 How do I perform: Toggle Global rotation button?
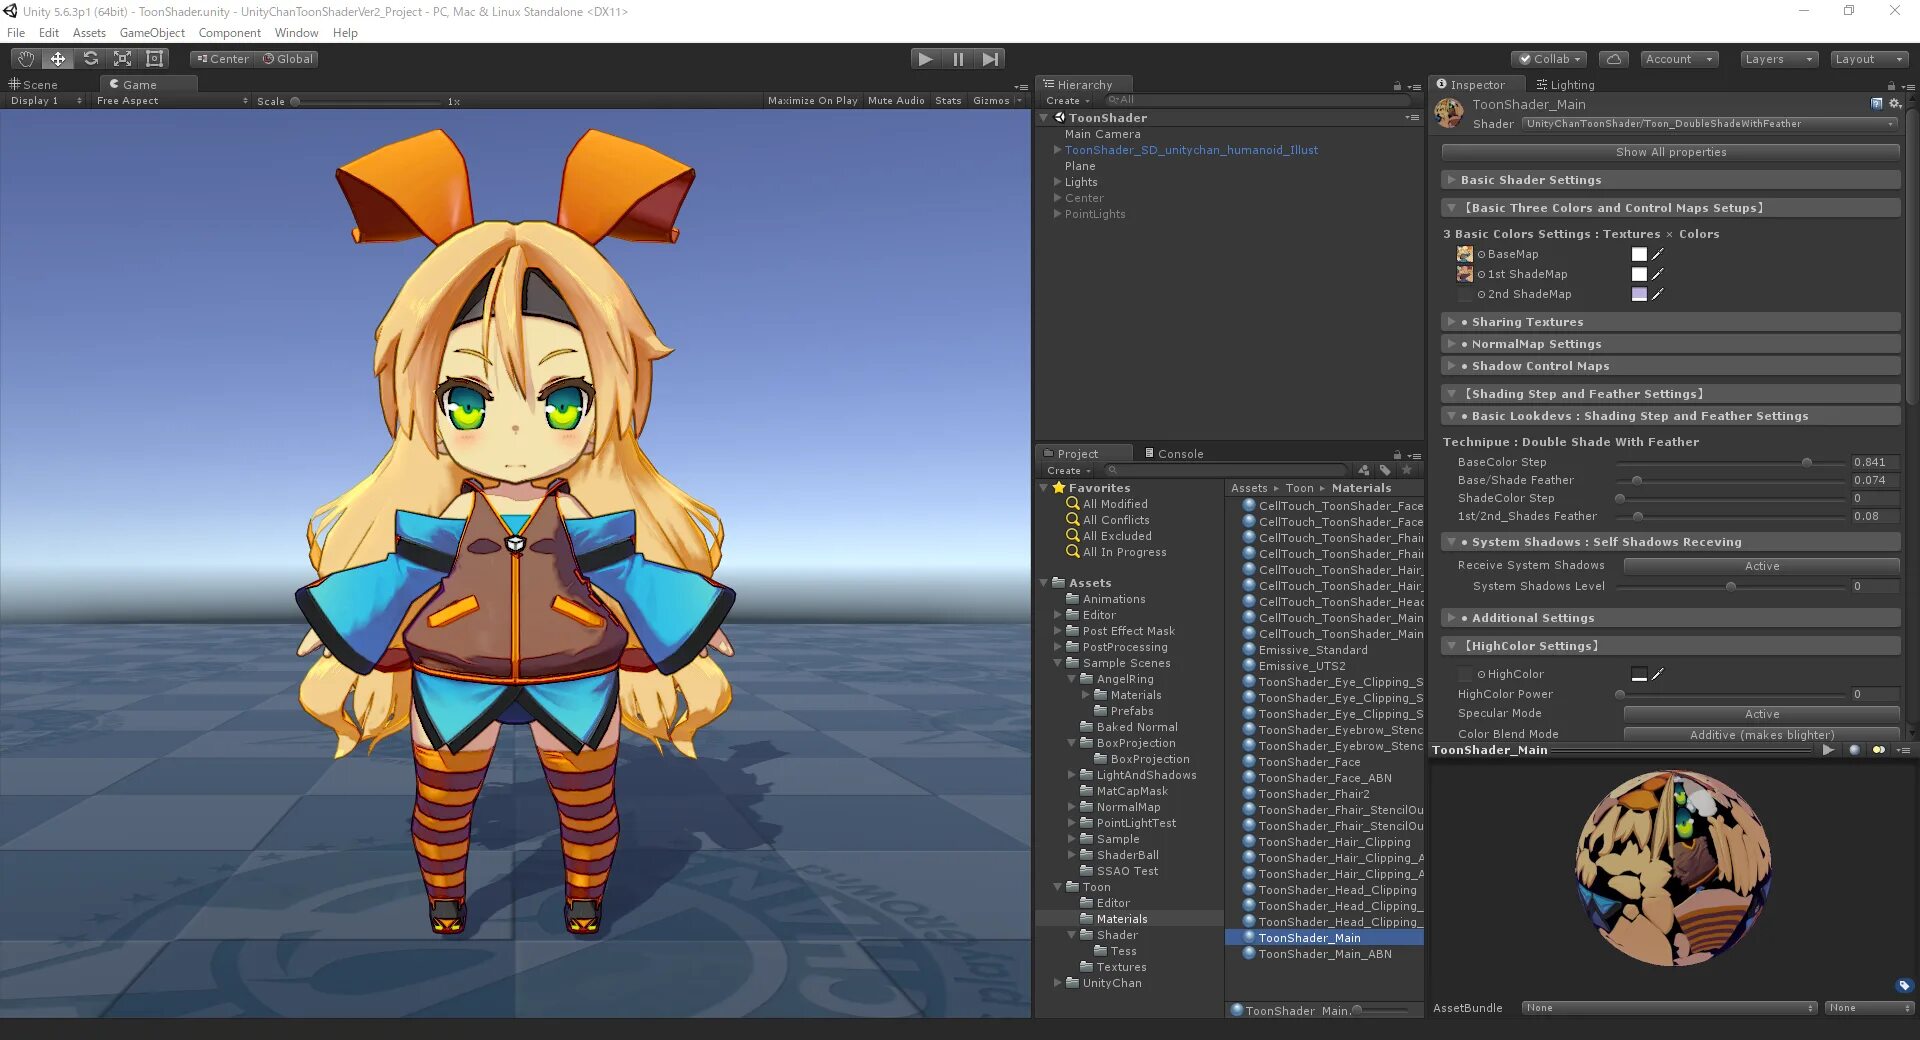tap(288, 59)
